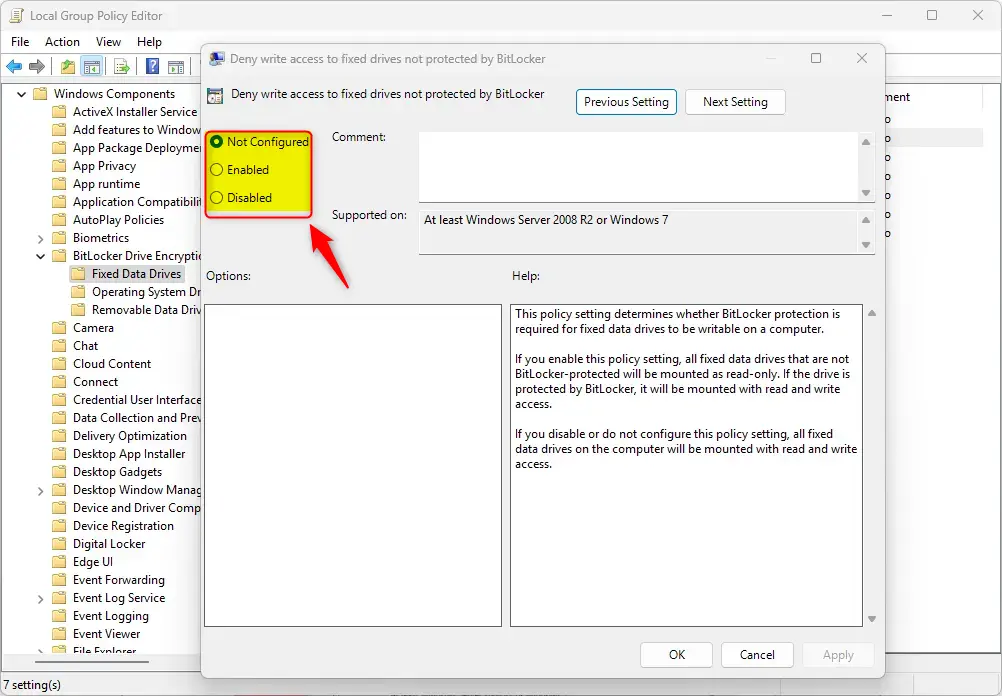This screenshot has width=1002, height=696.
Task: Expand the Event Log Service node
Action: point(40,599)
